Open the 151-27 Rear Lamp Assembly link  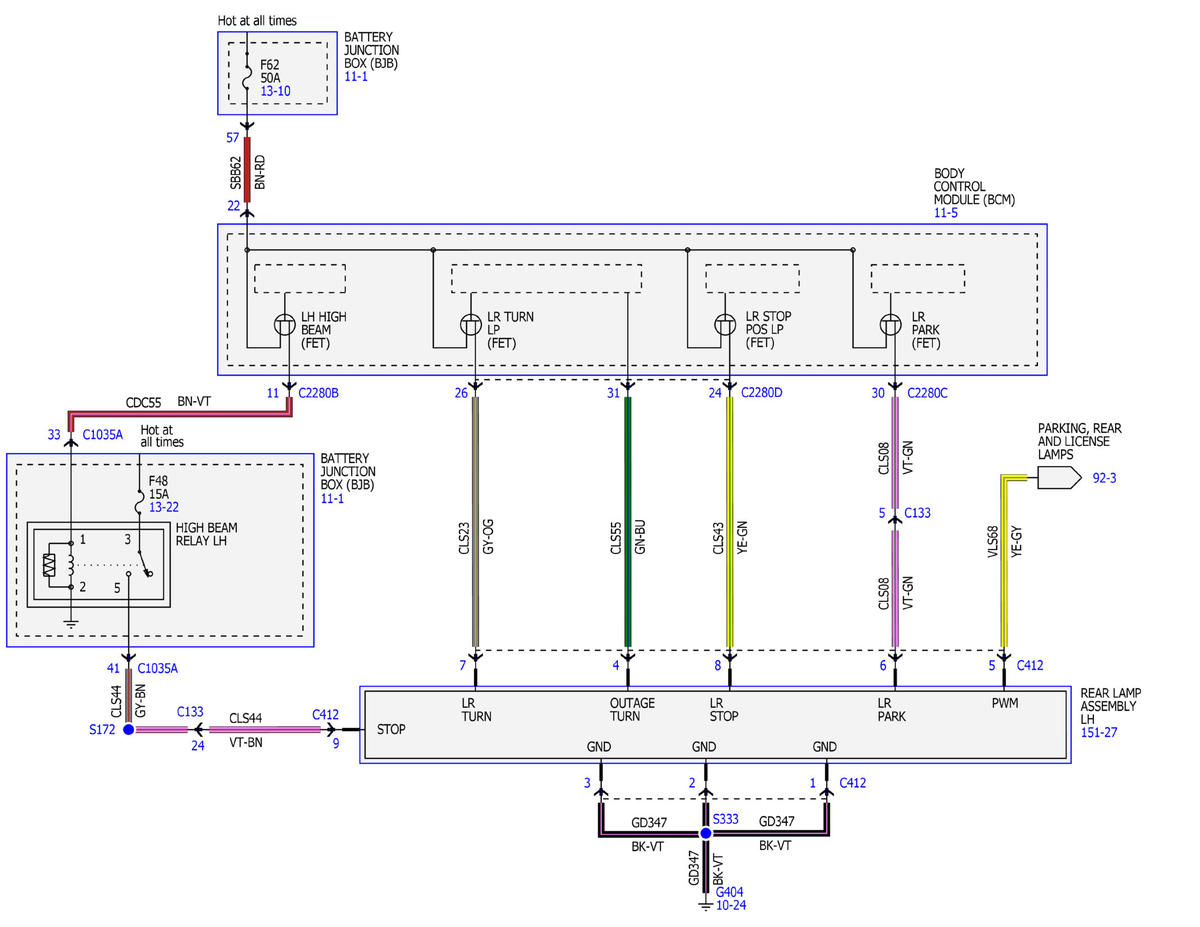(1099, 731)
